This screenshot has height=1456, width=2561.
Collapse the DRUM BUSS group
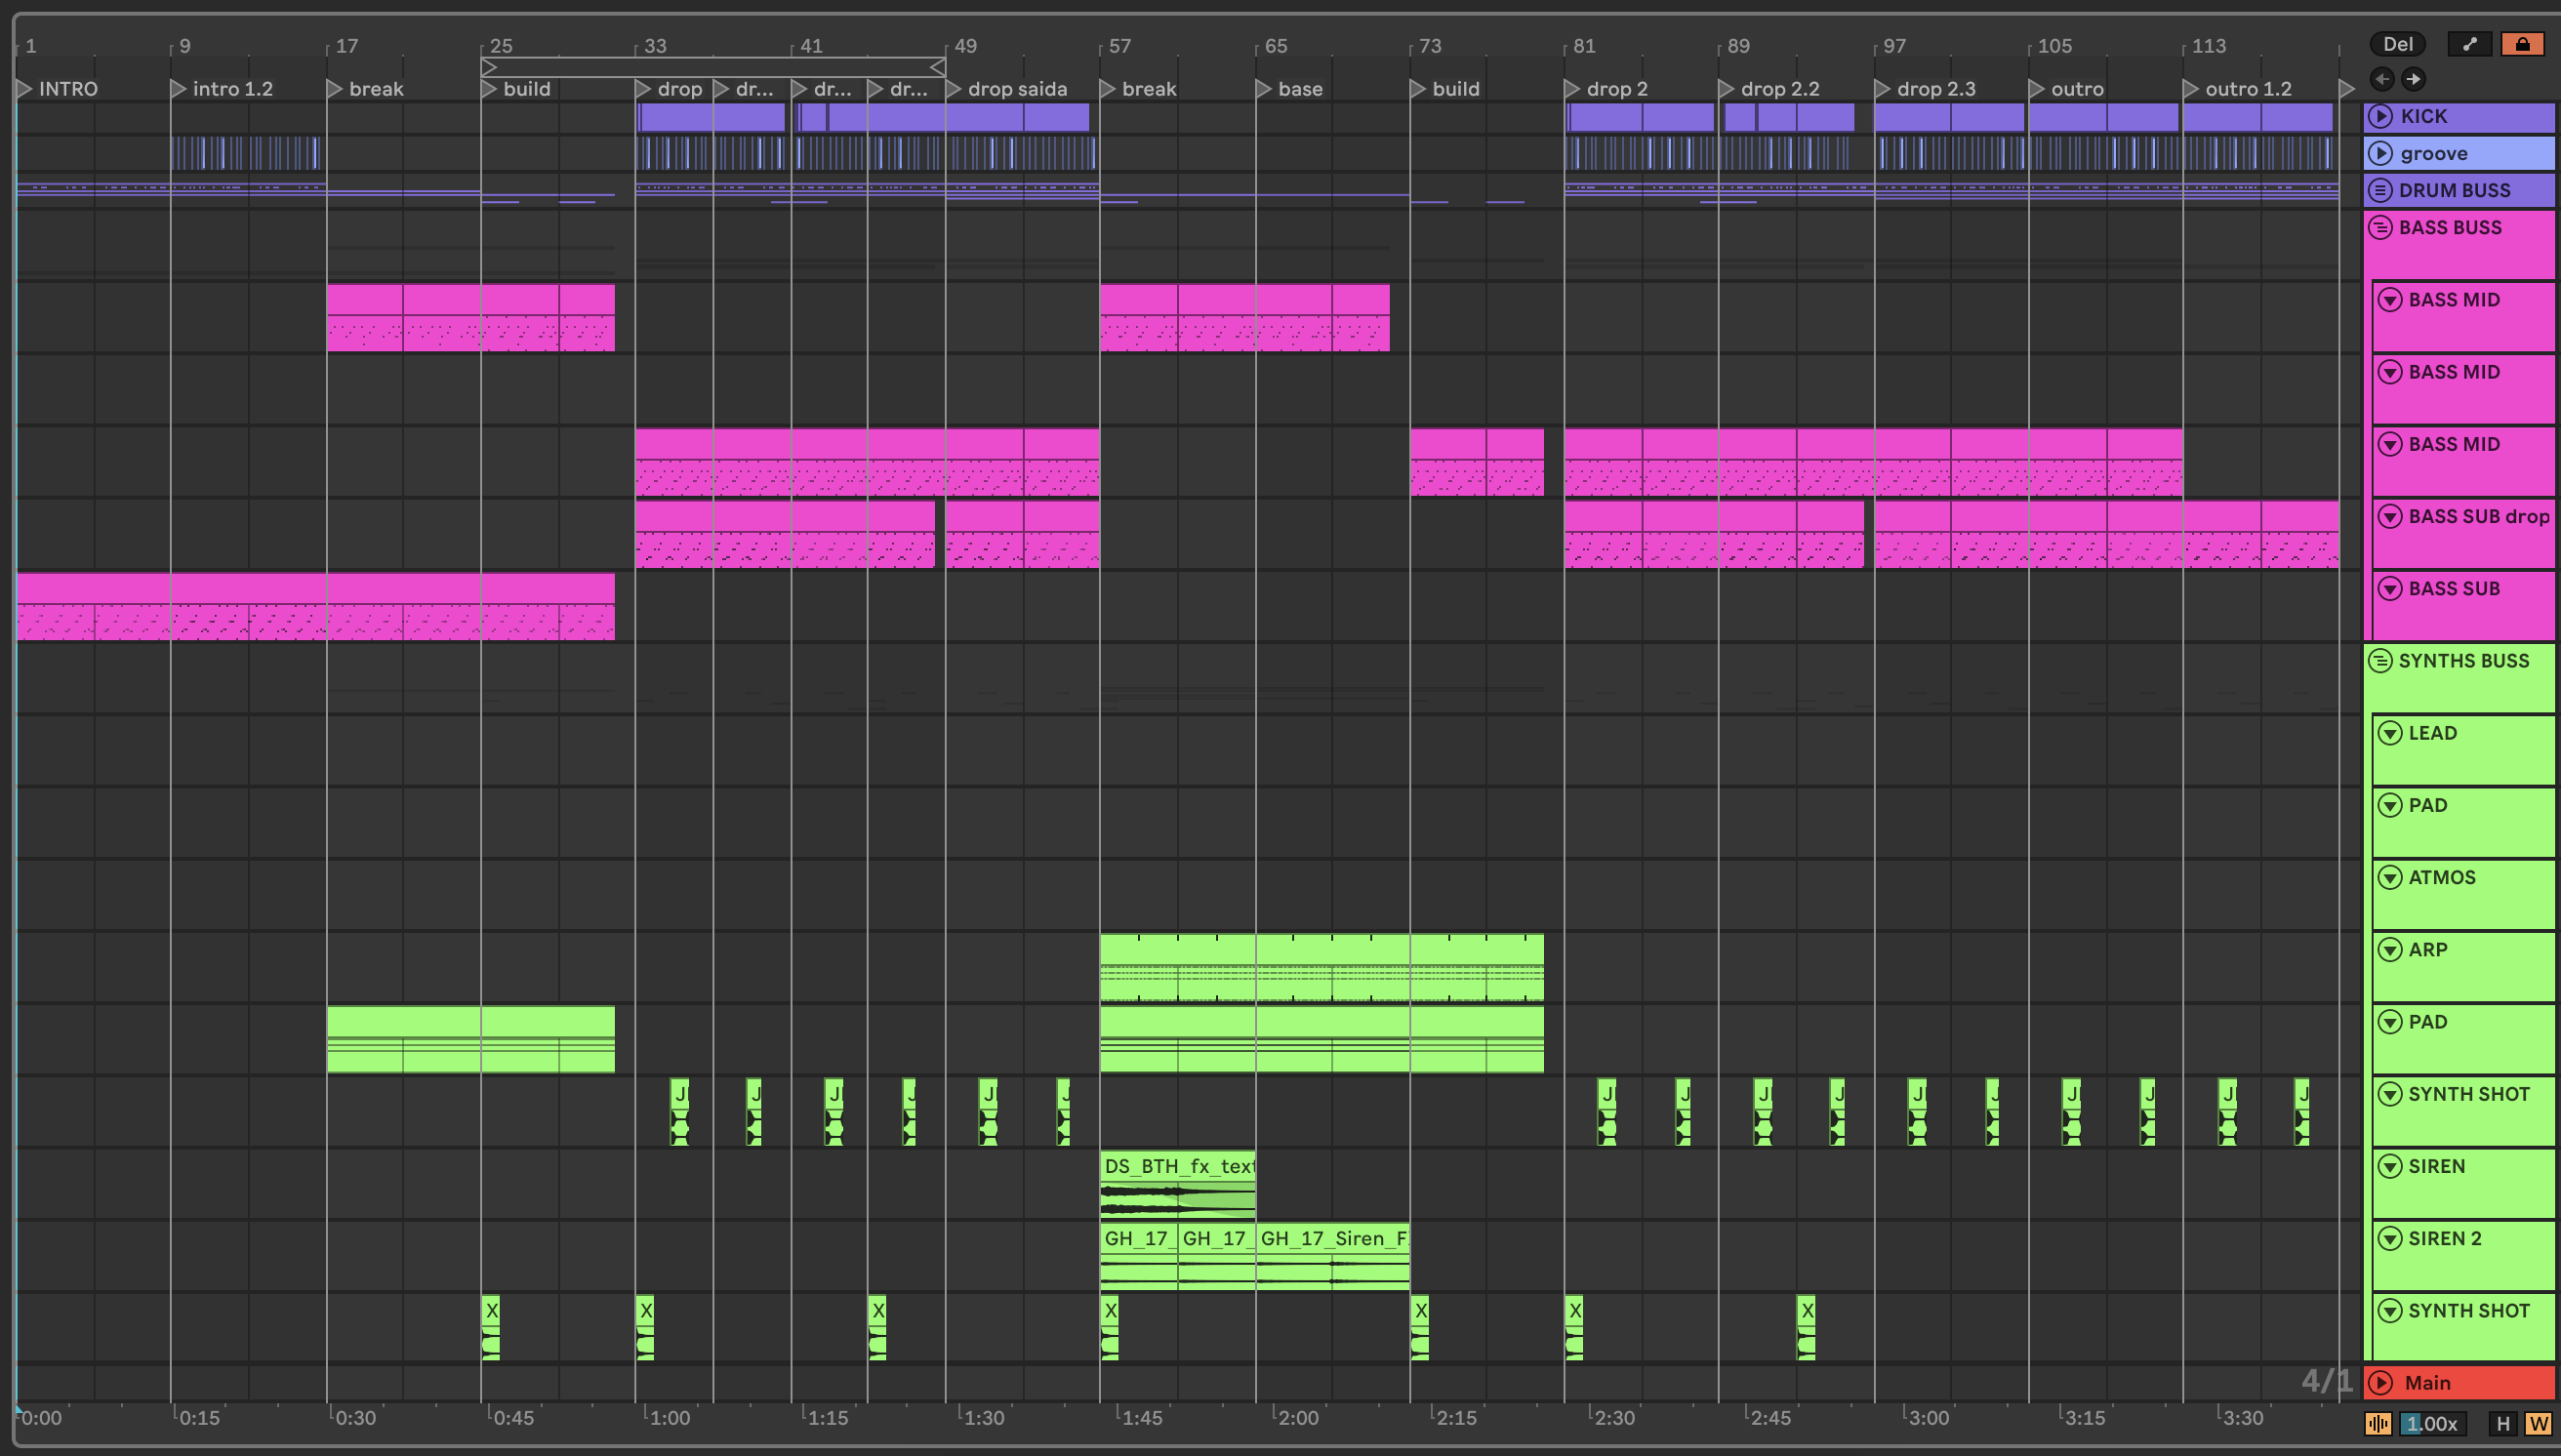2381,190
